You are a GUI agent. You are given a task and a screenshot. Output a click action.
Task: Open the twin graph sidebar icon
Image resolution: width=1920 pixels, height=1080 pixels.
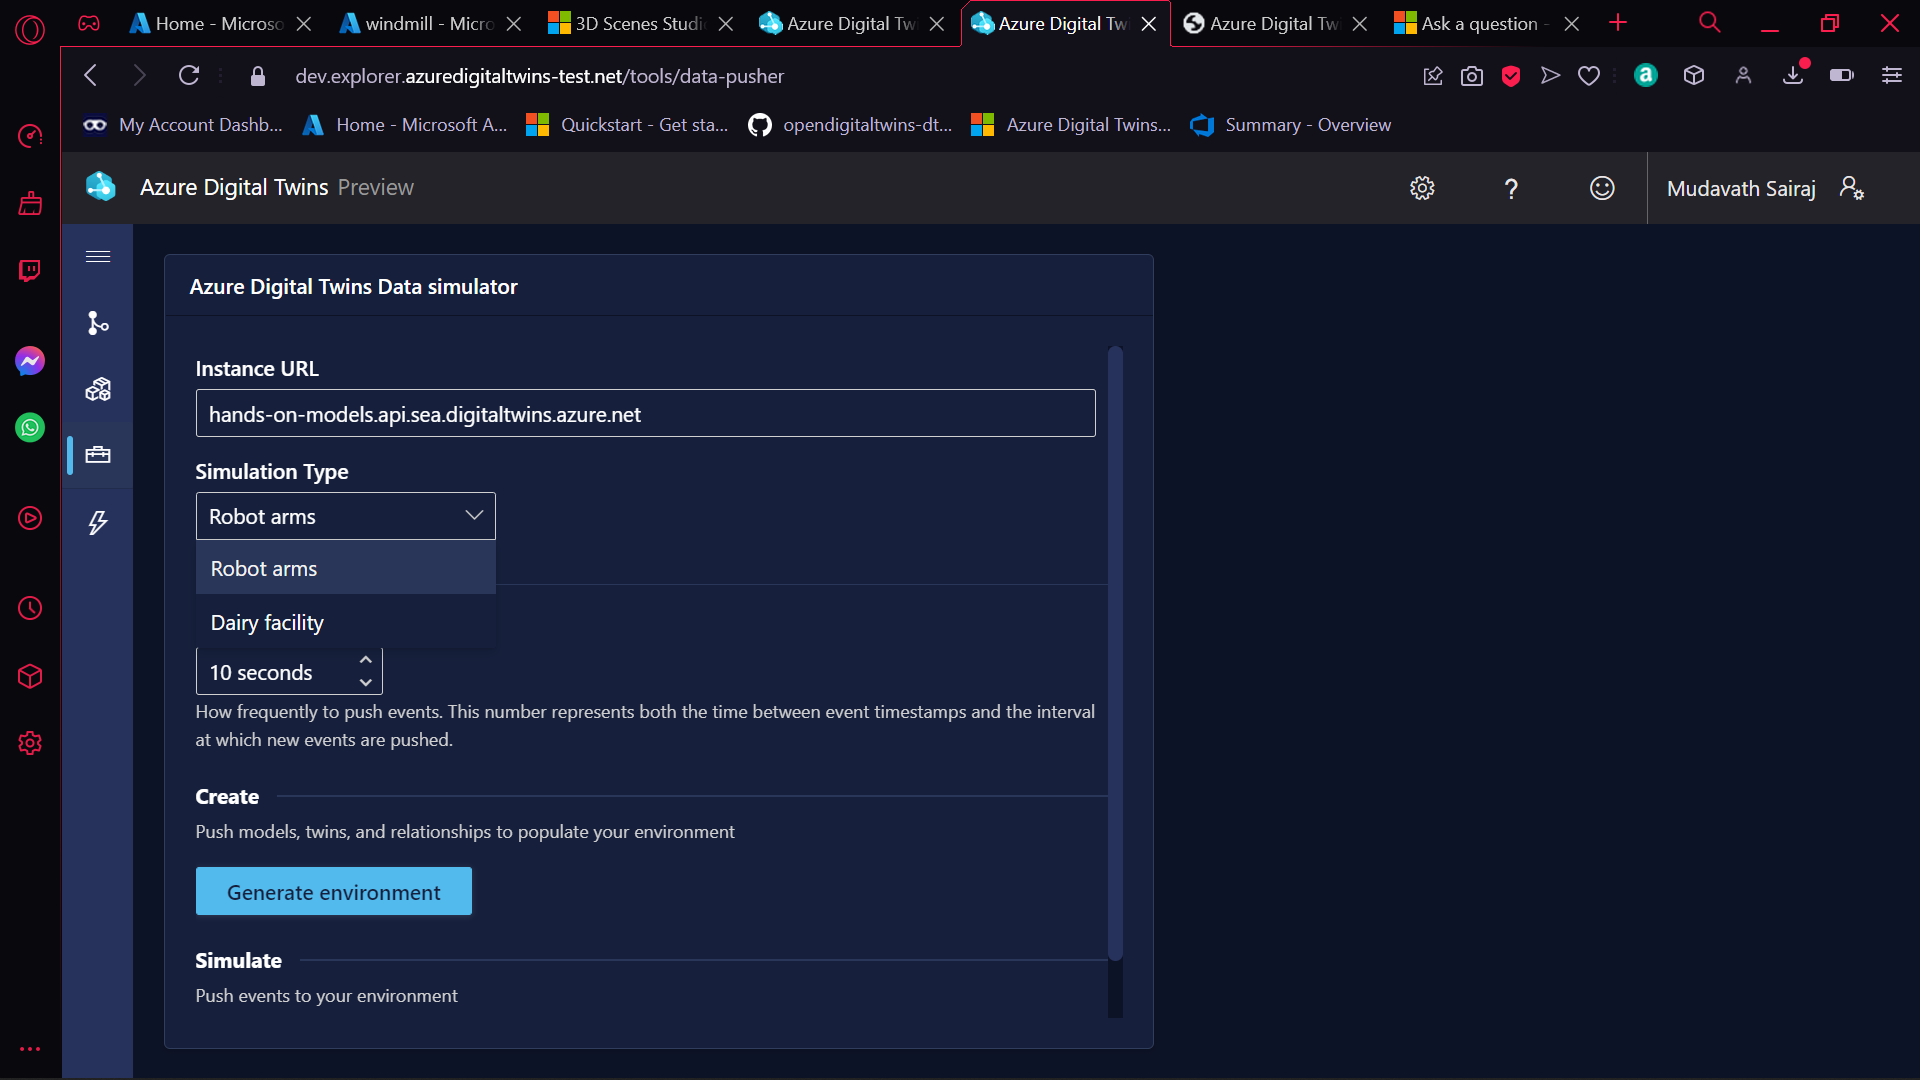pyautogui.click(x=98, y=323)
